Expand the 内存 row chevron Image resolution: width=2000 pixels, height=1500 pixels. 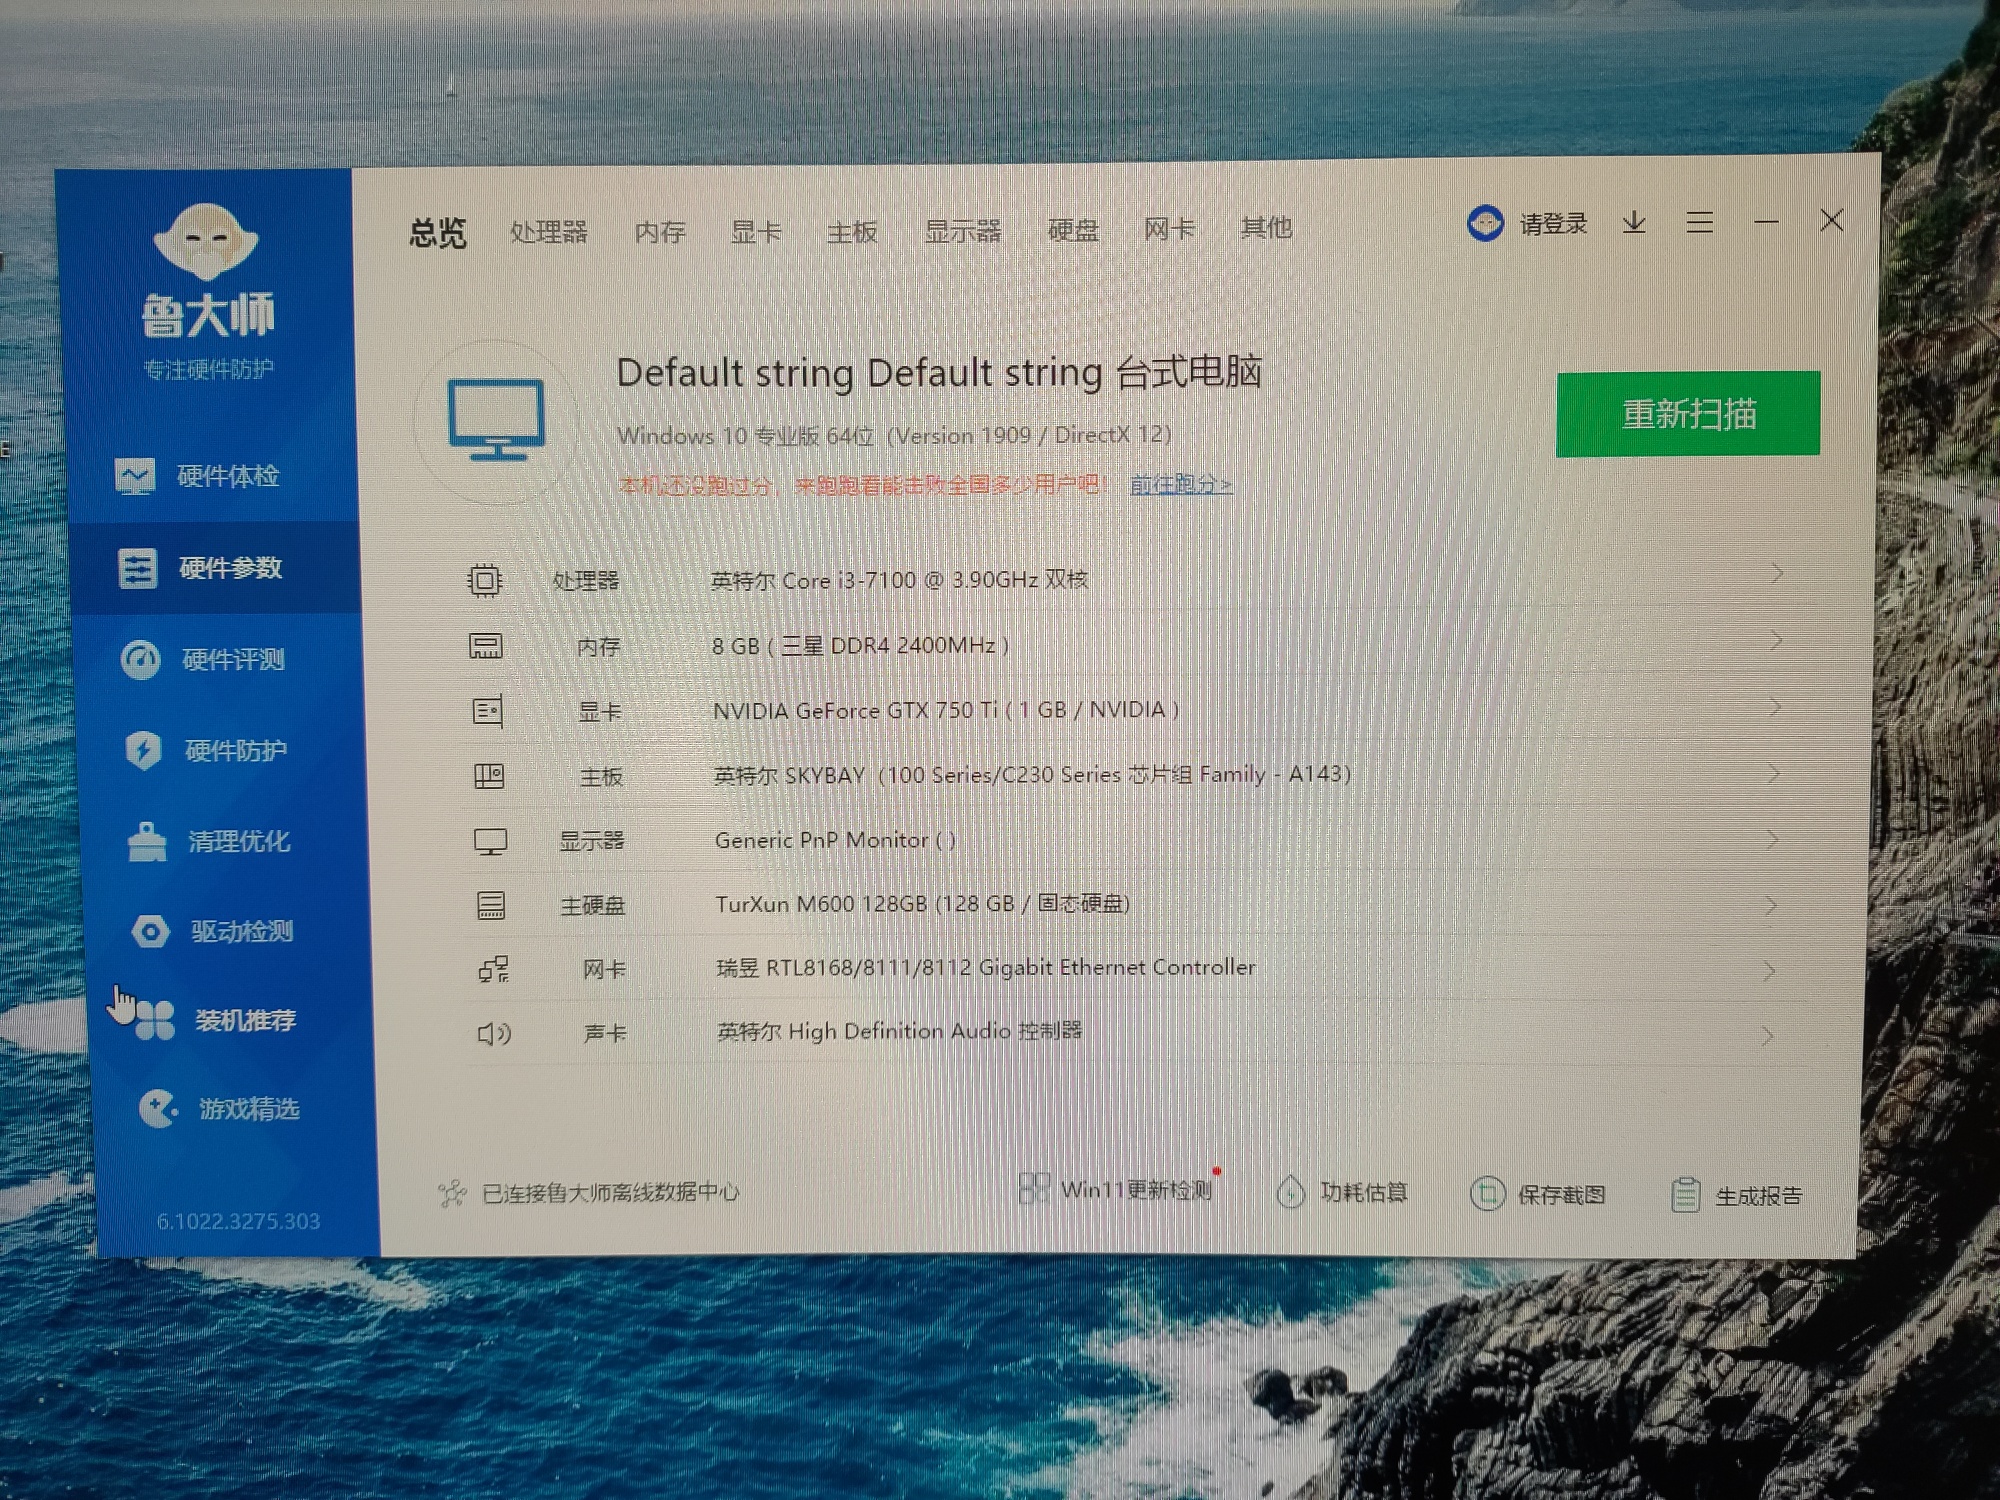(x=1776, y=640)
